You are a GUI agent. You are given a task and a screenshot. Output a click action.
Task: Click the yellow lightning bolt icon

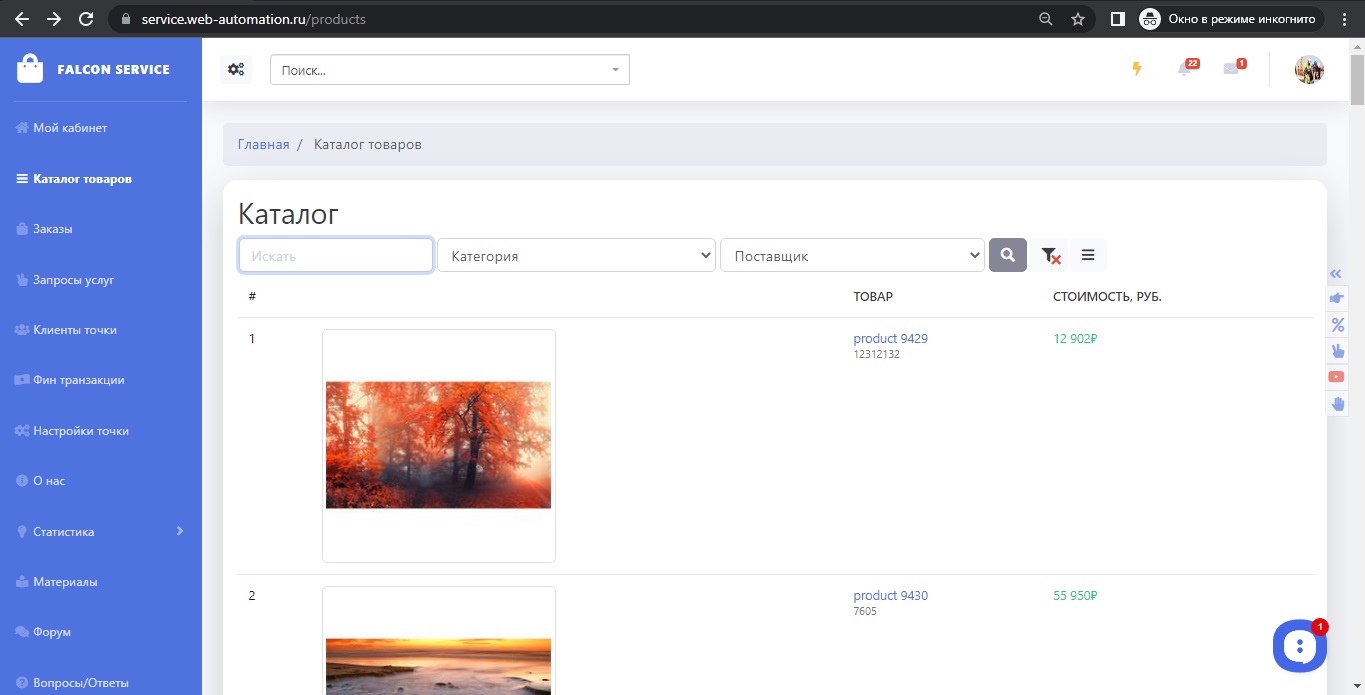pyautogui.click(x=1136, y=69)
